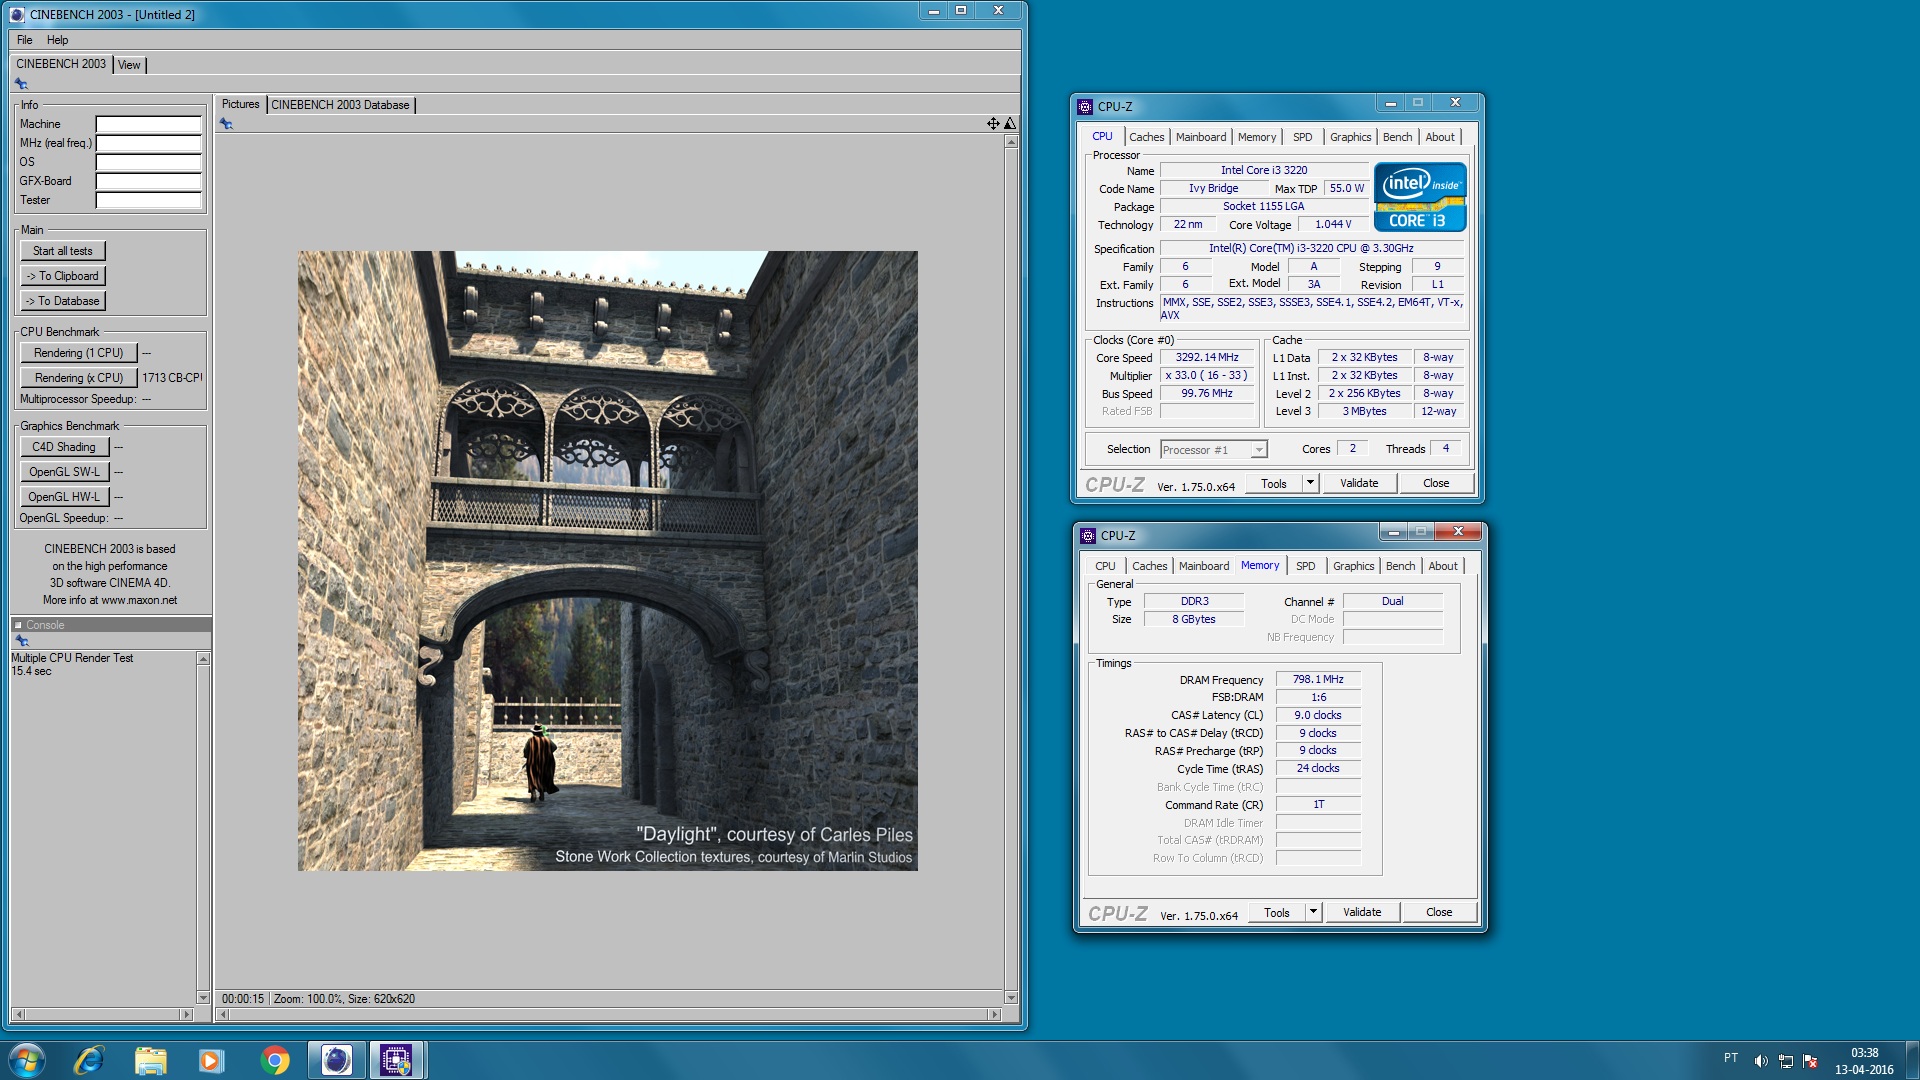The width and height of the screenshot is (1920, 1080).
Task: Click picture panel vertical scrollbar down arrow
Action: [x=1011, y=998]
